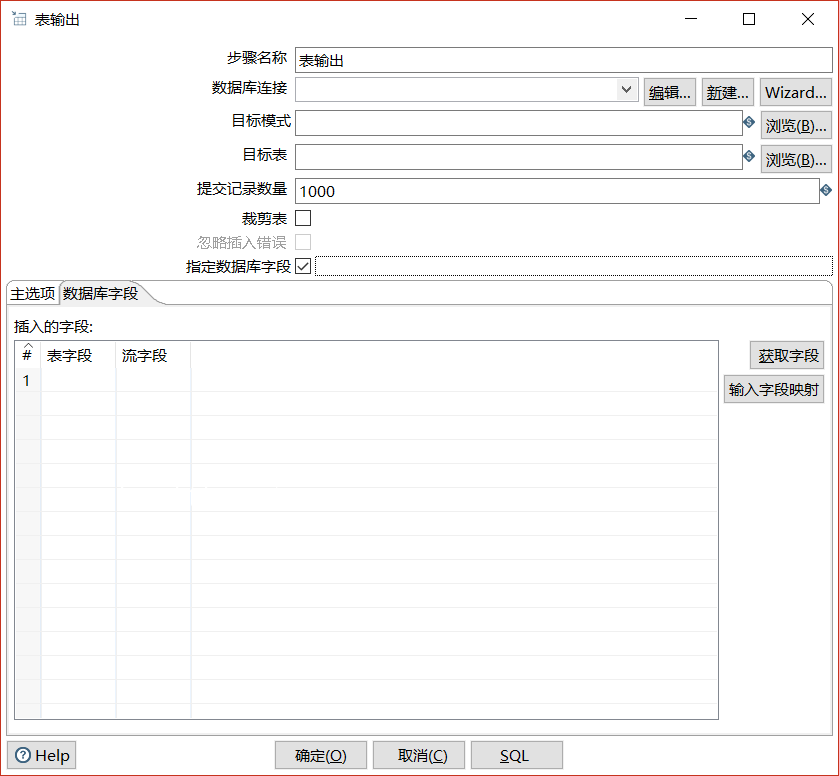Toggle the 裁剪表 checkbox

click(x=303, y=218)
